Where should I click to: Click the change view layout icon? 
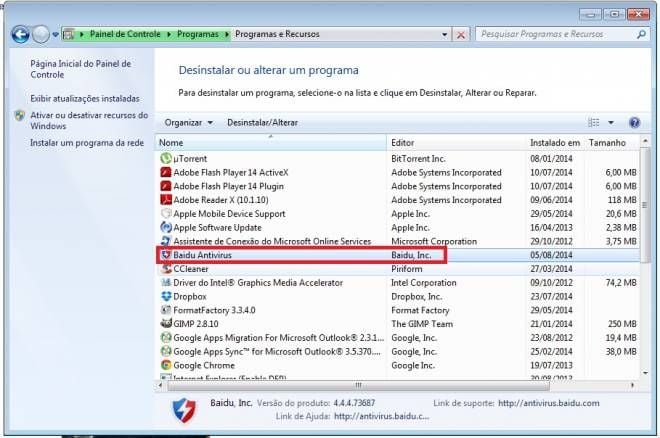[x=593, y=122]
